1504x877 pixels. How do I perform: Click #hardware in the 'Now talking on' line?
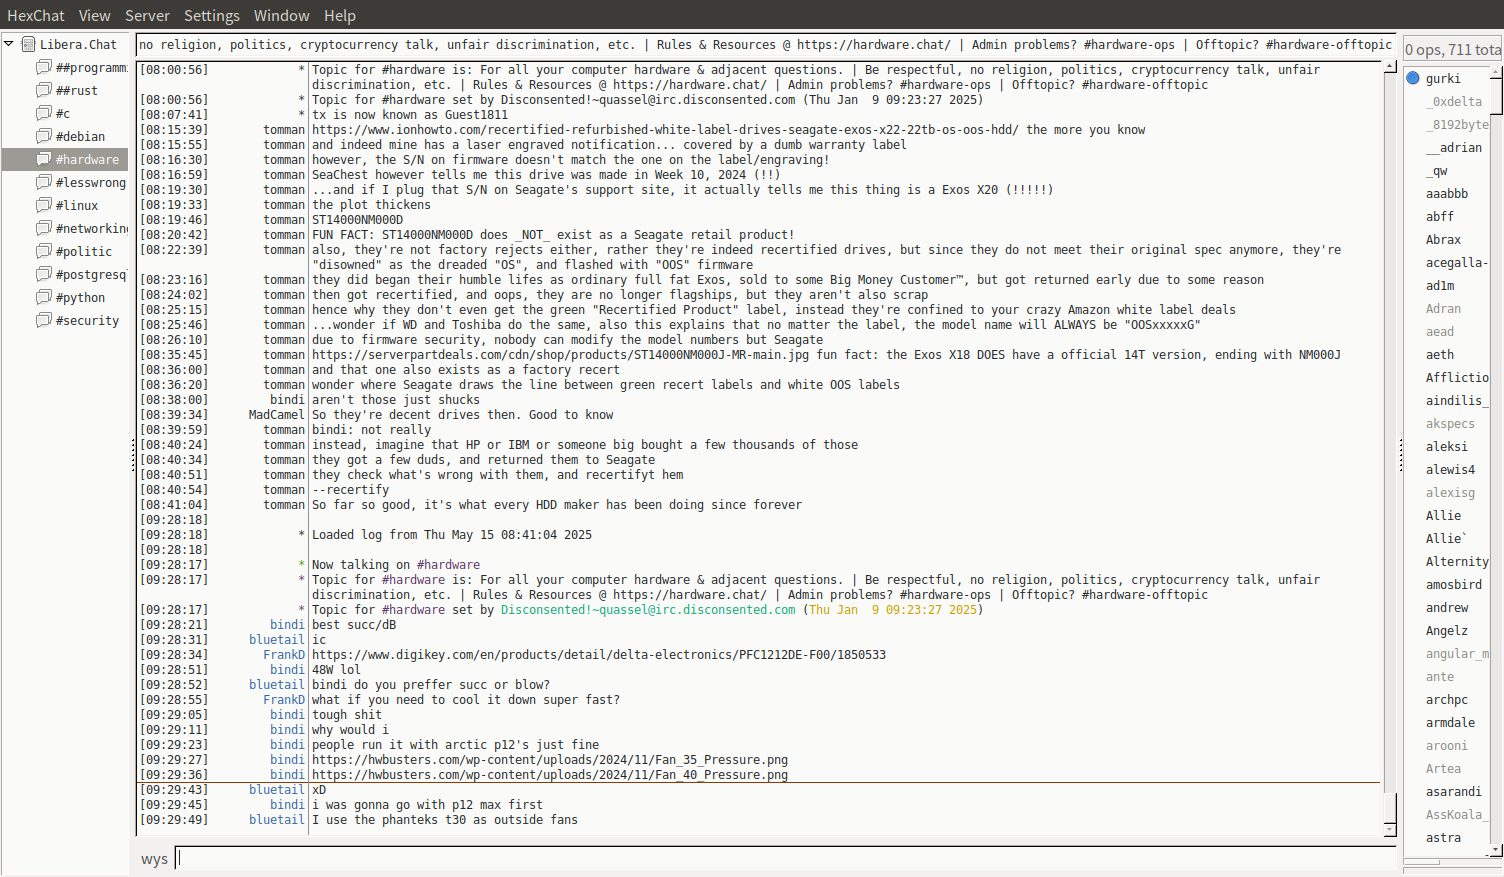tap(448, 565)
